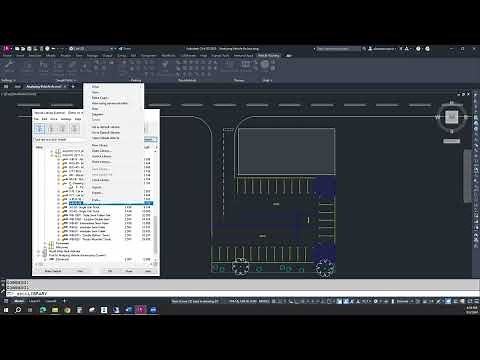Open the Edit menu in Vehicle Library Explorer
The height and width of the screenshot is (360, 480).
(x=44, y=119)
